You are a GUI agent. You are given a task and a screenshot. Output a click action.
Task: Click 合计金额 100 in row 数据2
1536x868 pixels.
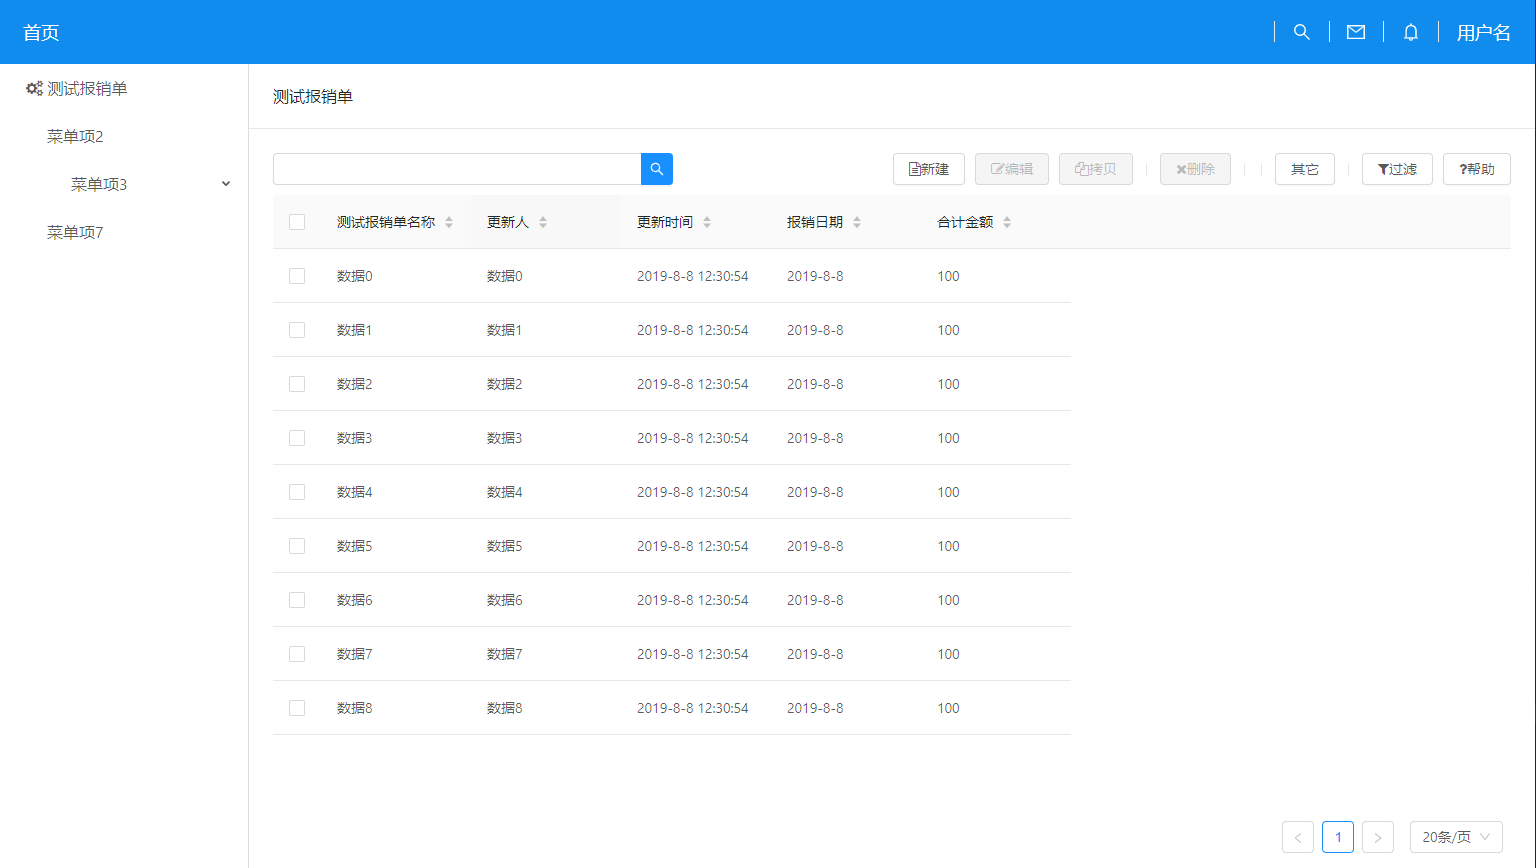(948, 384)
